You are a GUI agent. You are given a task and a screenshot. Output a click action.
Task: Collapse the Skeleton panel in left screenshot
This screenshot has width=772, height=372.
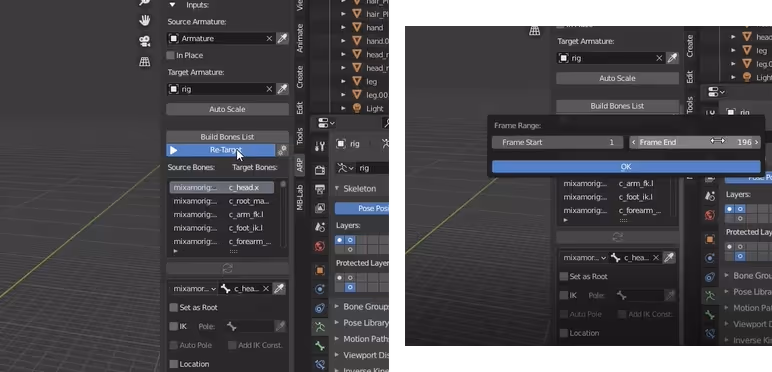[337, 189]
